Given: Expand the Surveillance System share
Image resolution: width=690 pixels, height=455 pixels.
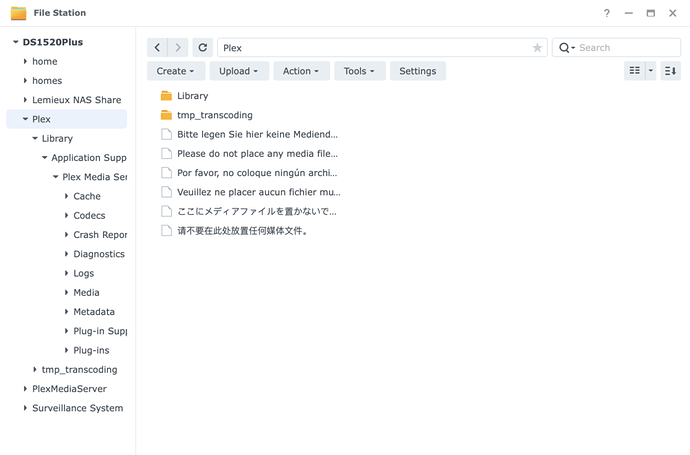Looking at the screenshot, I should coord(25,408).
